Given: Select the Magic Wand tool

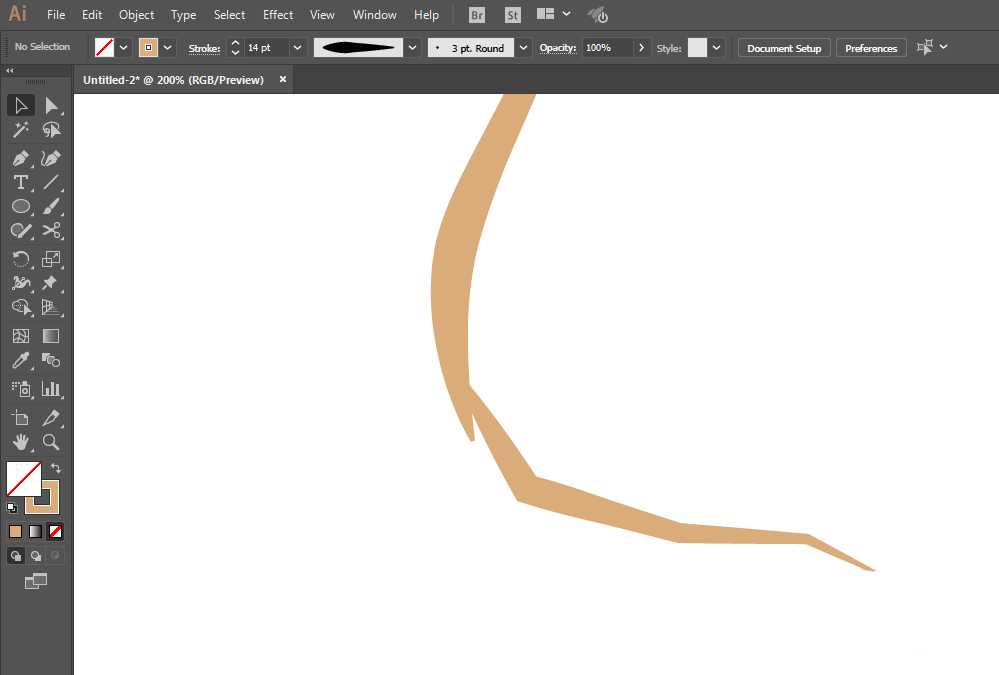Looking at the screenshot, I should coord(20,130).
